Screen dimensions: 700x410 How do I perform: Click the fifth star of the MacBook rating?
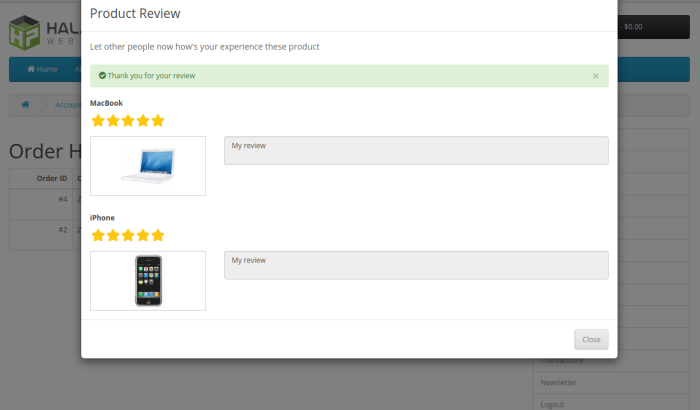pos(158,121)
